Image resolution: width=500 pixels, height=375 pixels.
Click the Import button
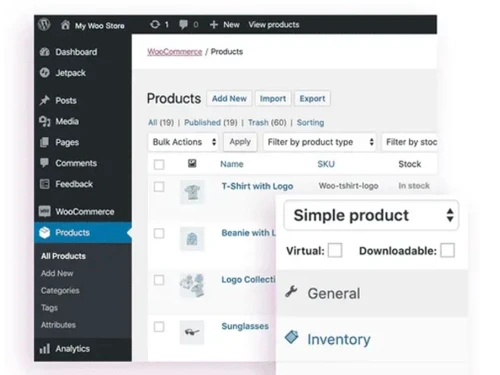tap(273, 99)
